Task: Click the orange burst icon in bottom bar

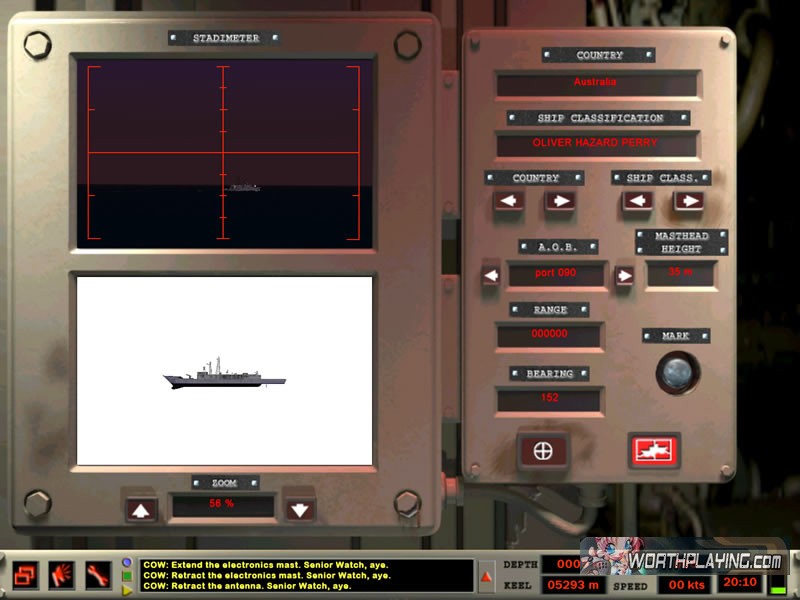Action: coord(62,575)
